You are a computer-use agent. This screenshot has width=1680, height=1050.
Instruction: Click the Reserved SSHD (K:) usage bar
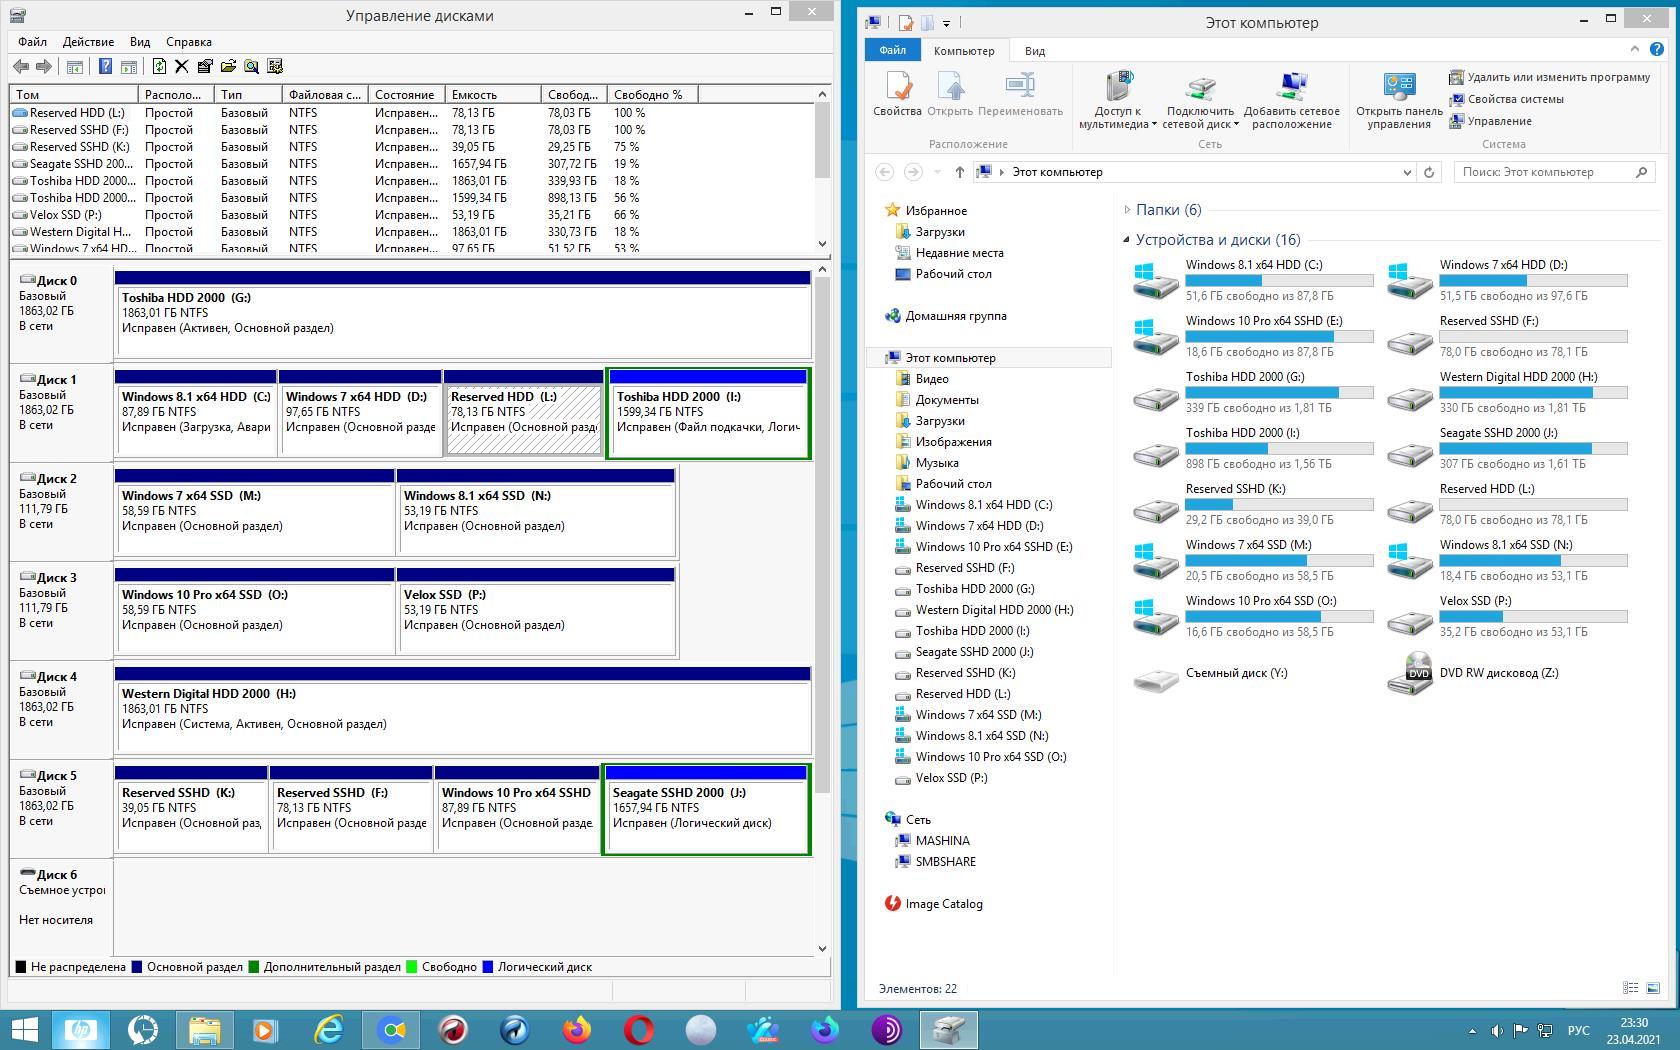click(1279, 505)
